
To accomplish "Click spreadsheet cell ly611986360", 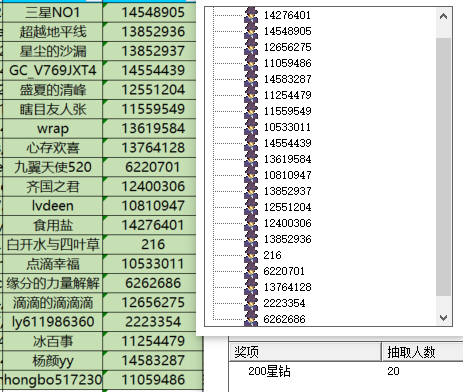I will click(52, 322).
